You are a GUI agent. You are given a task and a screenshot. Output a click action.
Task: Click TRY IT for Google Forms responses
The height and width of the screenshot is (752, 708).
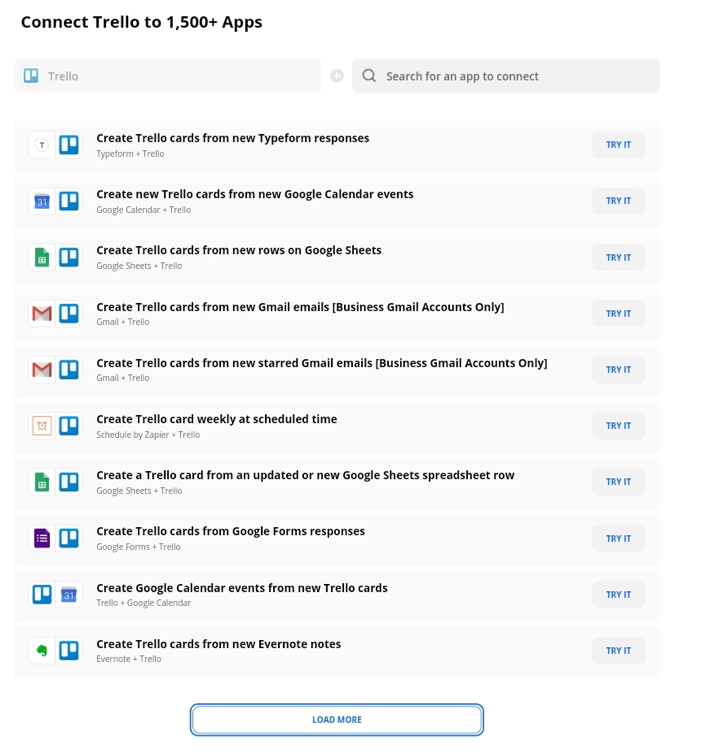coord(618,539)
